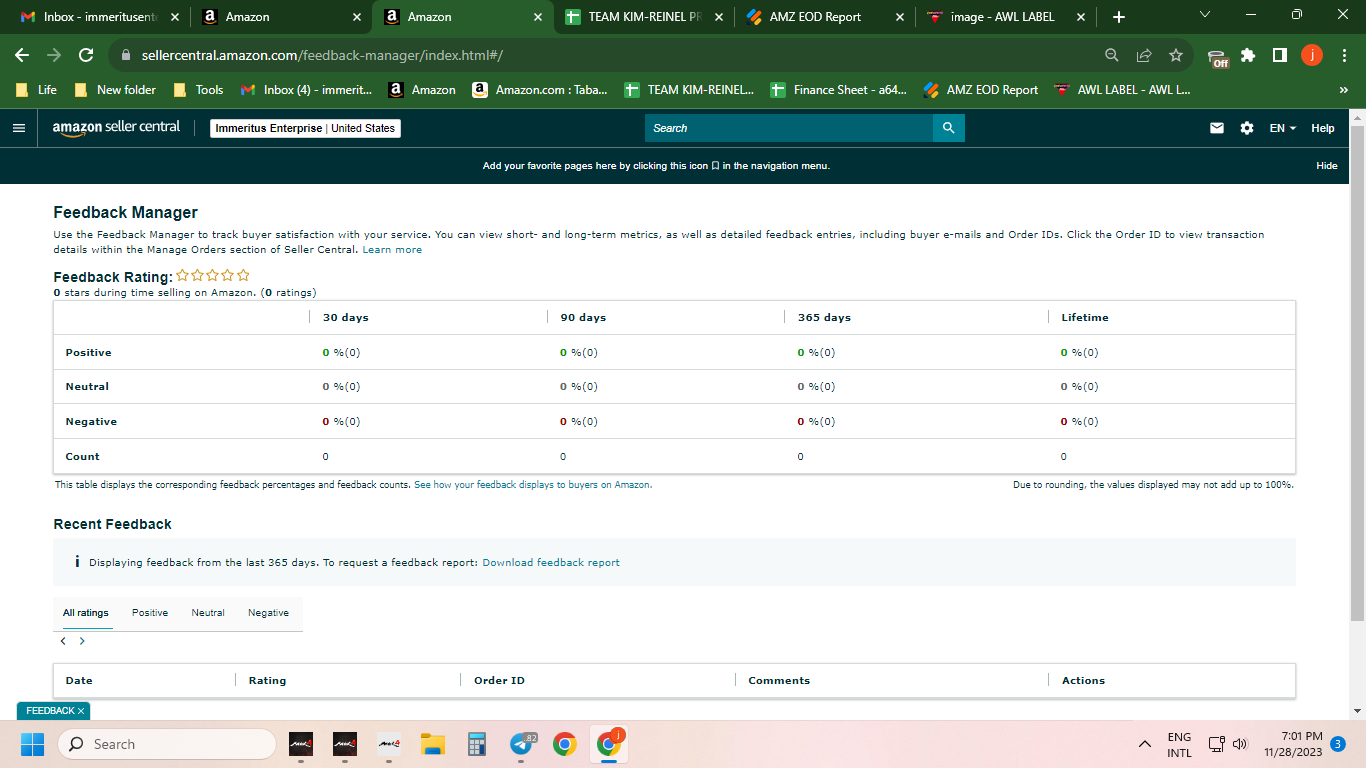Viewport: 1366px width, 768px height.
Task: Open the Chrome profile avatar
Action: coord(1312,55)
